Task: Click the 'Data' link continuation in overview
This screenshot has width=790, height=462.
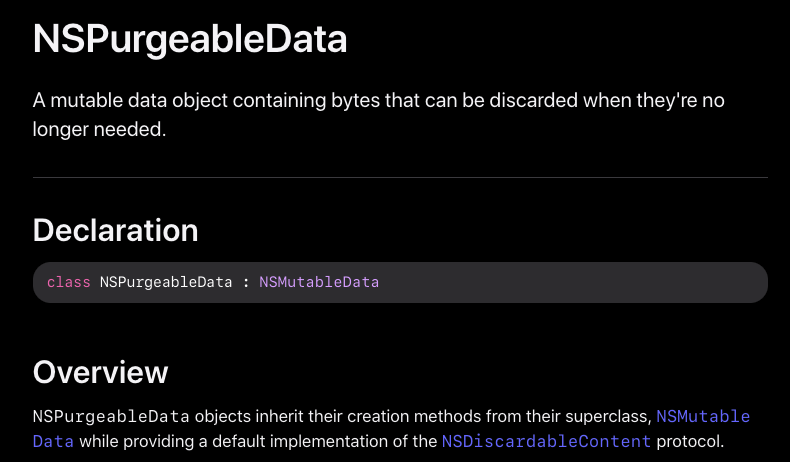Action: click(53, 441)
